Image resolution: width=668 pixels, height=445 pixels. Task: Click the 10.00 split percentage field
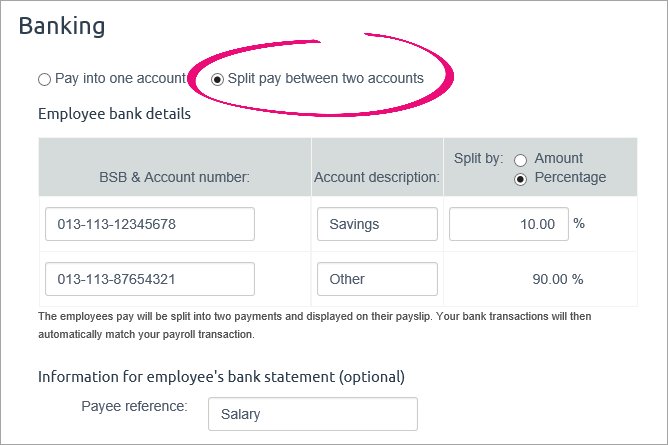click(x=508, y=224)
